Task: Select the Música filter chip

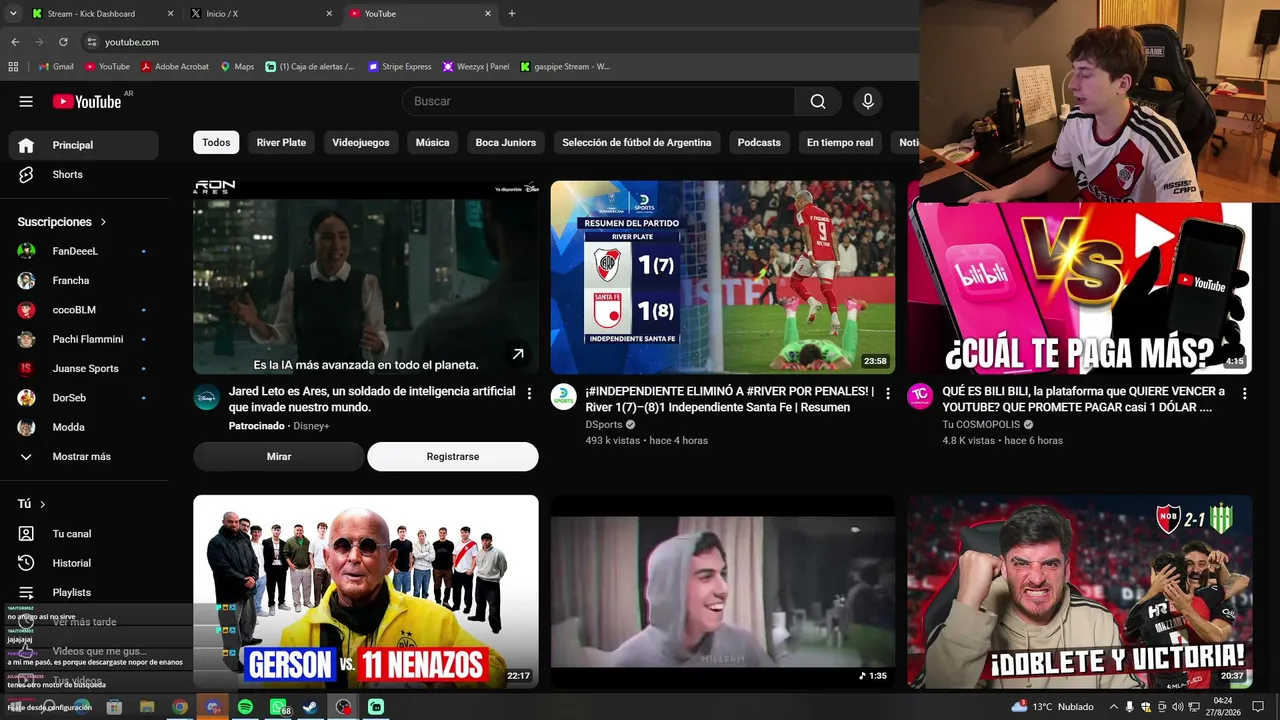Action: (x=433, y=143)
